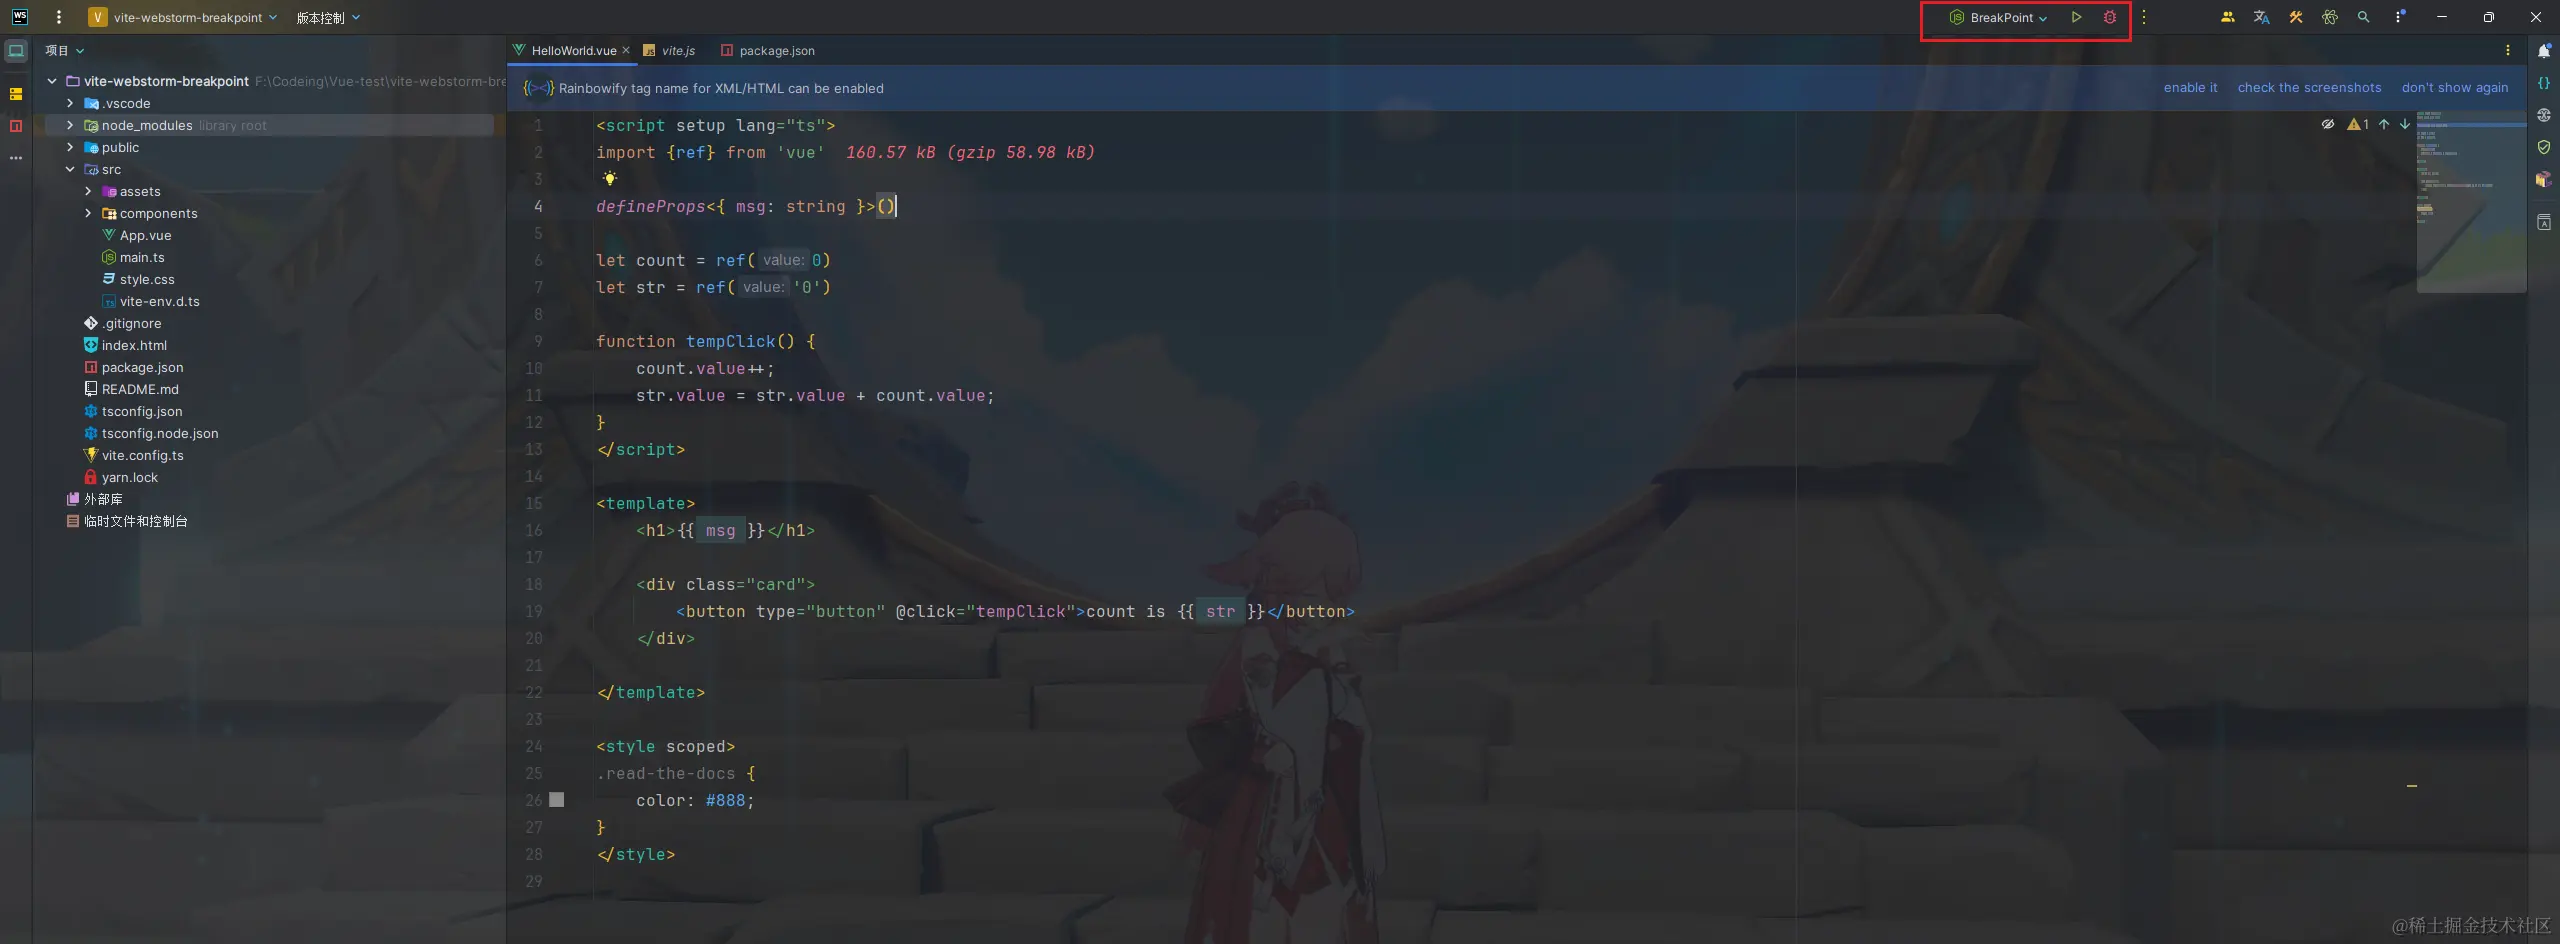Open the hamburger main menu

60,17
